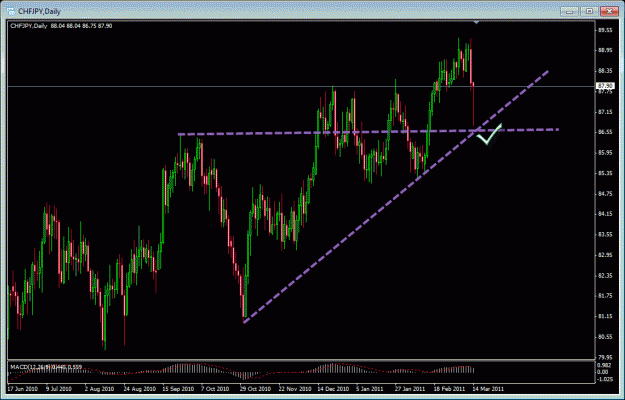Close the CHFJPY,Daily chart window
The image size is (625, 400).
click(x=609, y=12)
